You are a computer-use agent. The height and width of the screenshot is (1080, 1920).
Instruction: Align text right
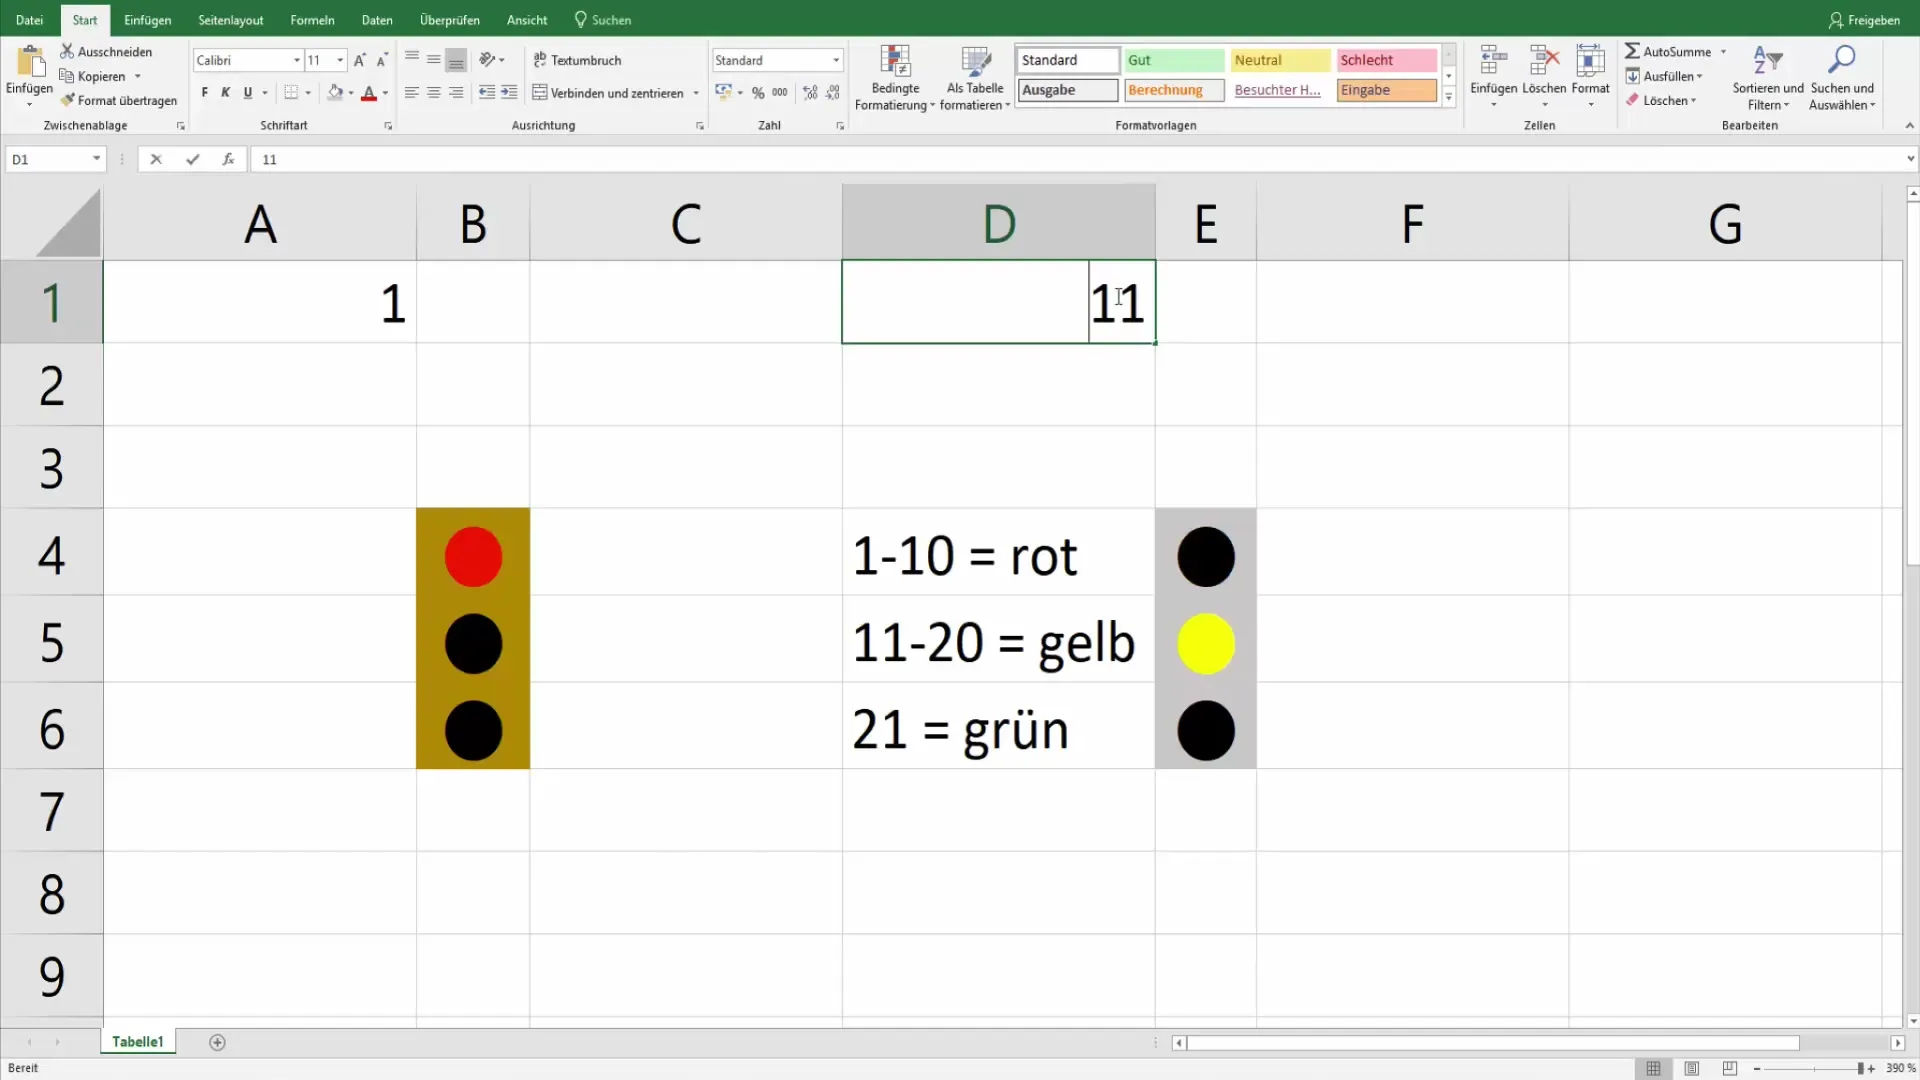(456, 92)
